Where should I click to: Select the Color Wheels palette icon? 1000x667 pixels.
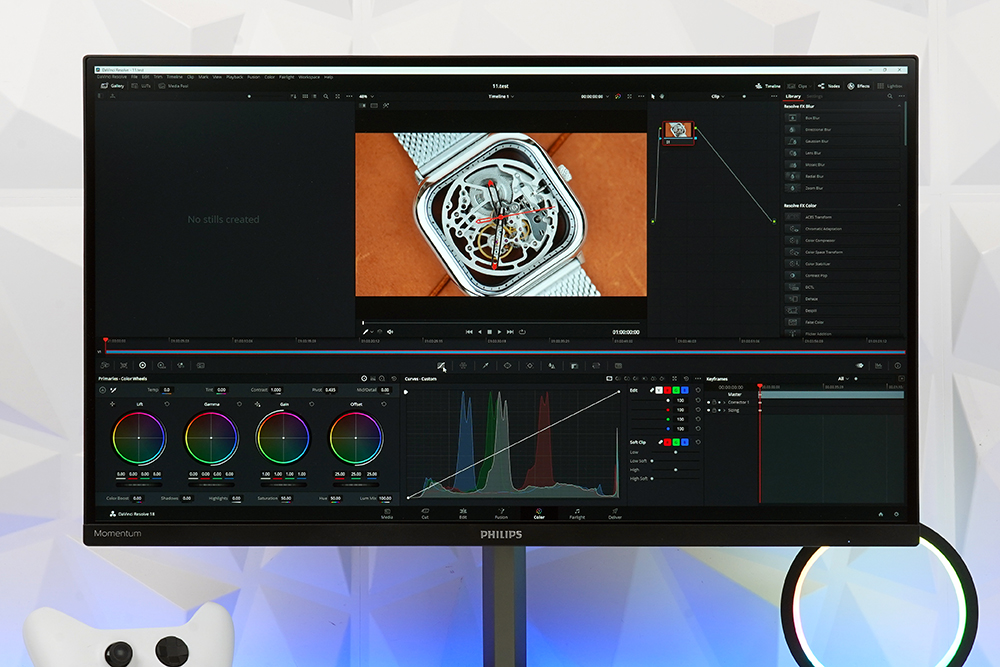coord(142,365)
